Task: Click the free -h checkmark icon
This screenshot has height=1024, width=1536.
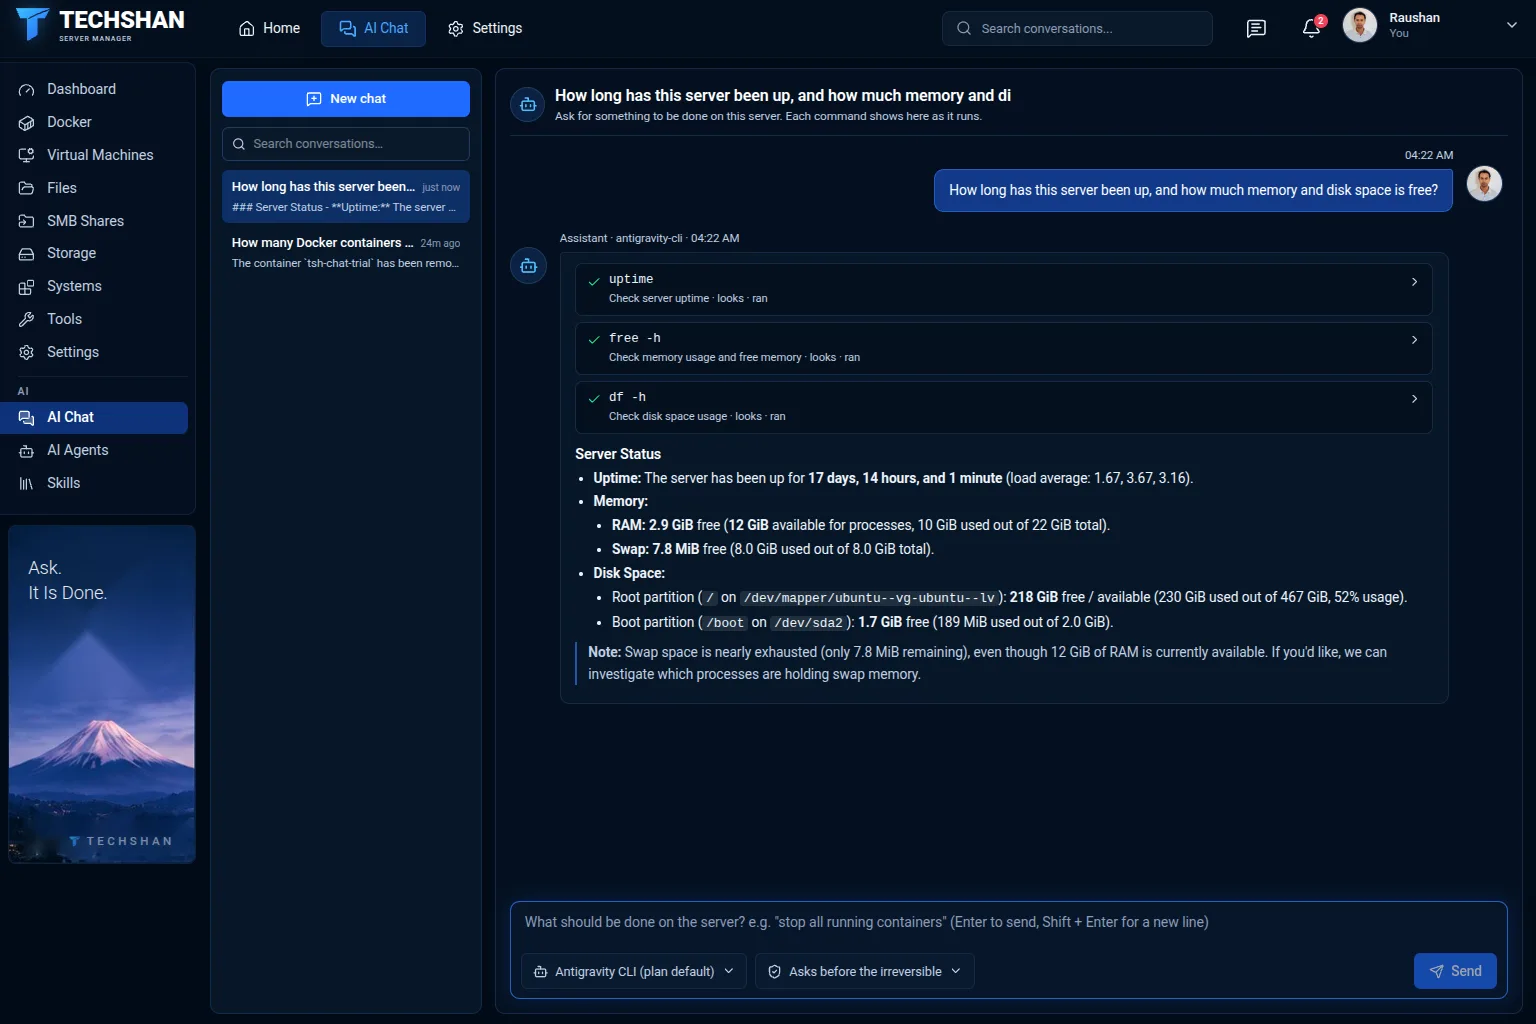Action: coord(594,340)
